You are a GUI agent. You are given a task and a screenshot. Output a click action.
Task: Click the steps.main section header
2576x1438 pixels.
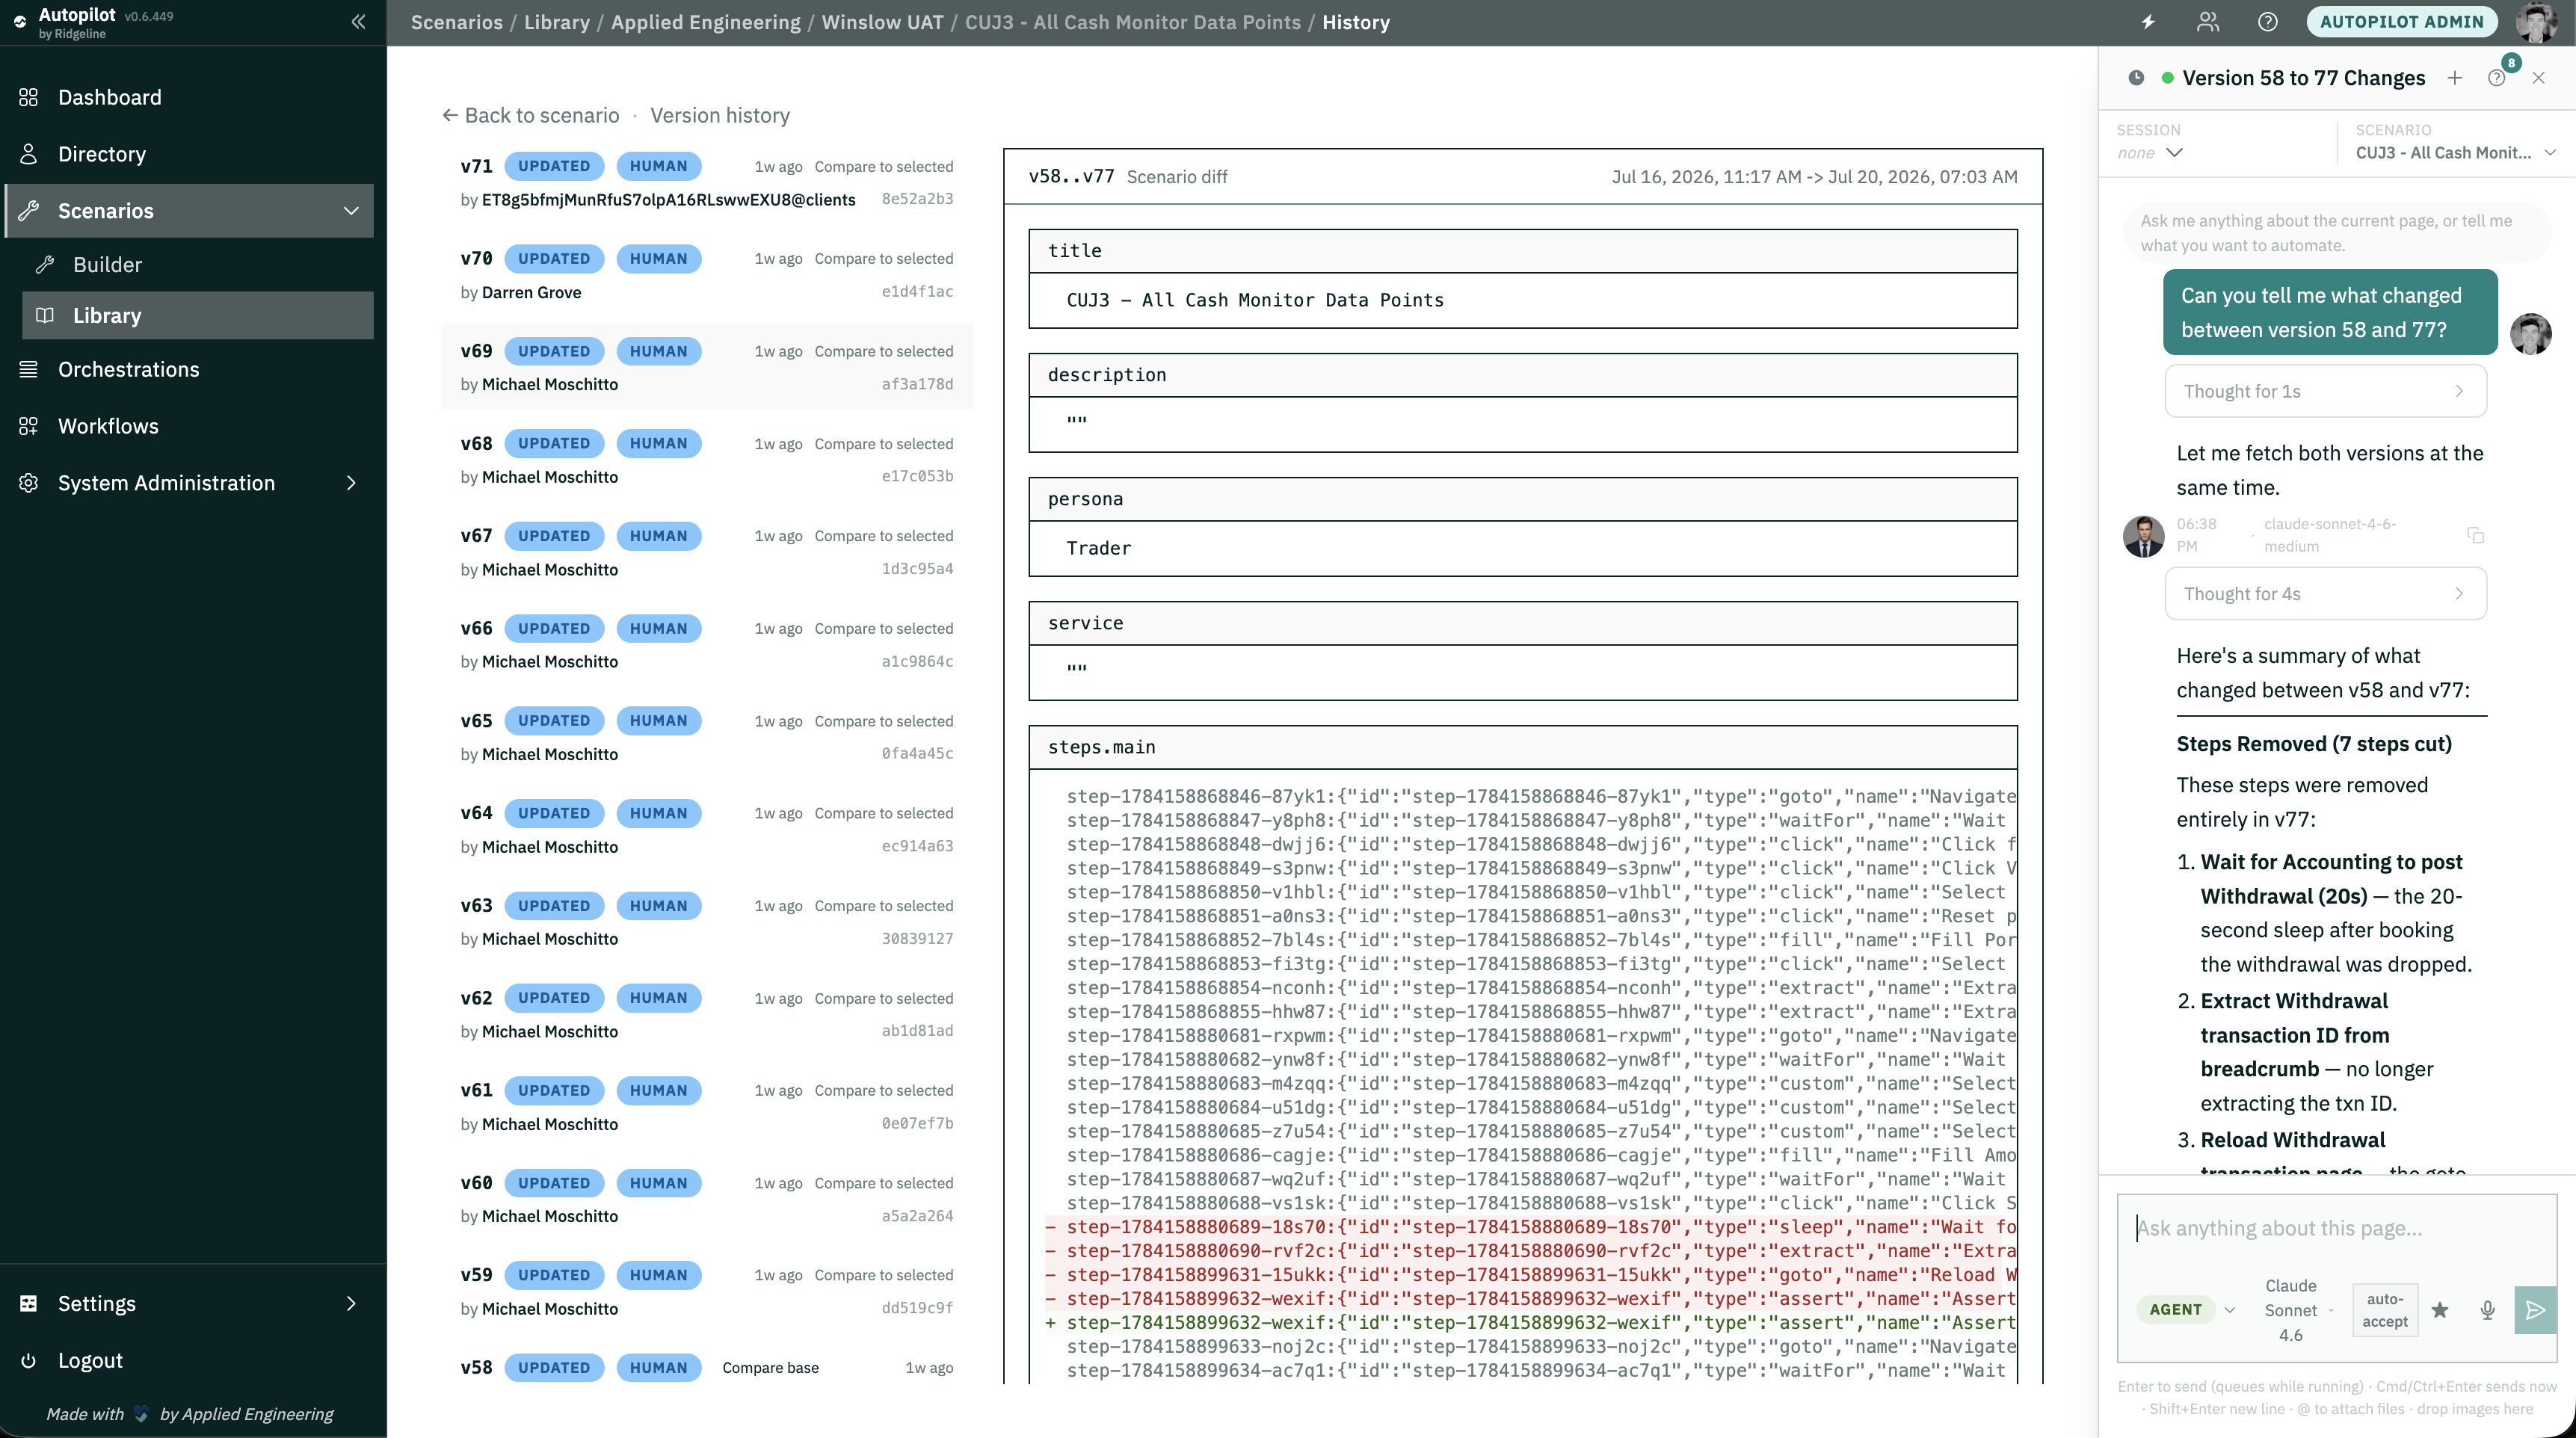1522,747
